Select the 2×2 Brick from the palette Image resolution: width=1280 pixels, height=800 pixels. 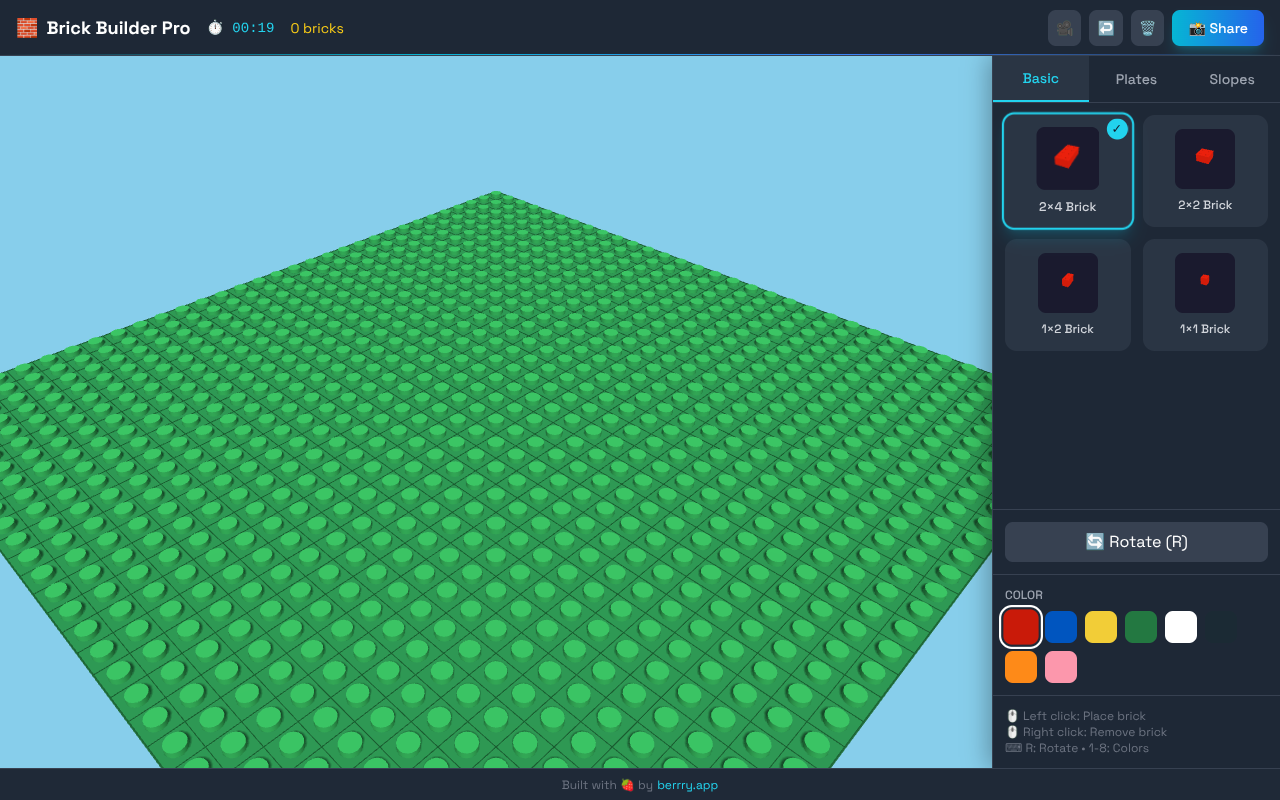pyautogui.click(x=1204, y=170)
